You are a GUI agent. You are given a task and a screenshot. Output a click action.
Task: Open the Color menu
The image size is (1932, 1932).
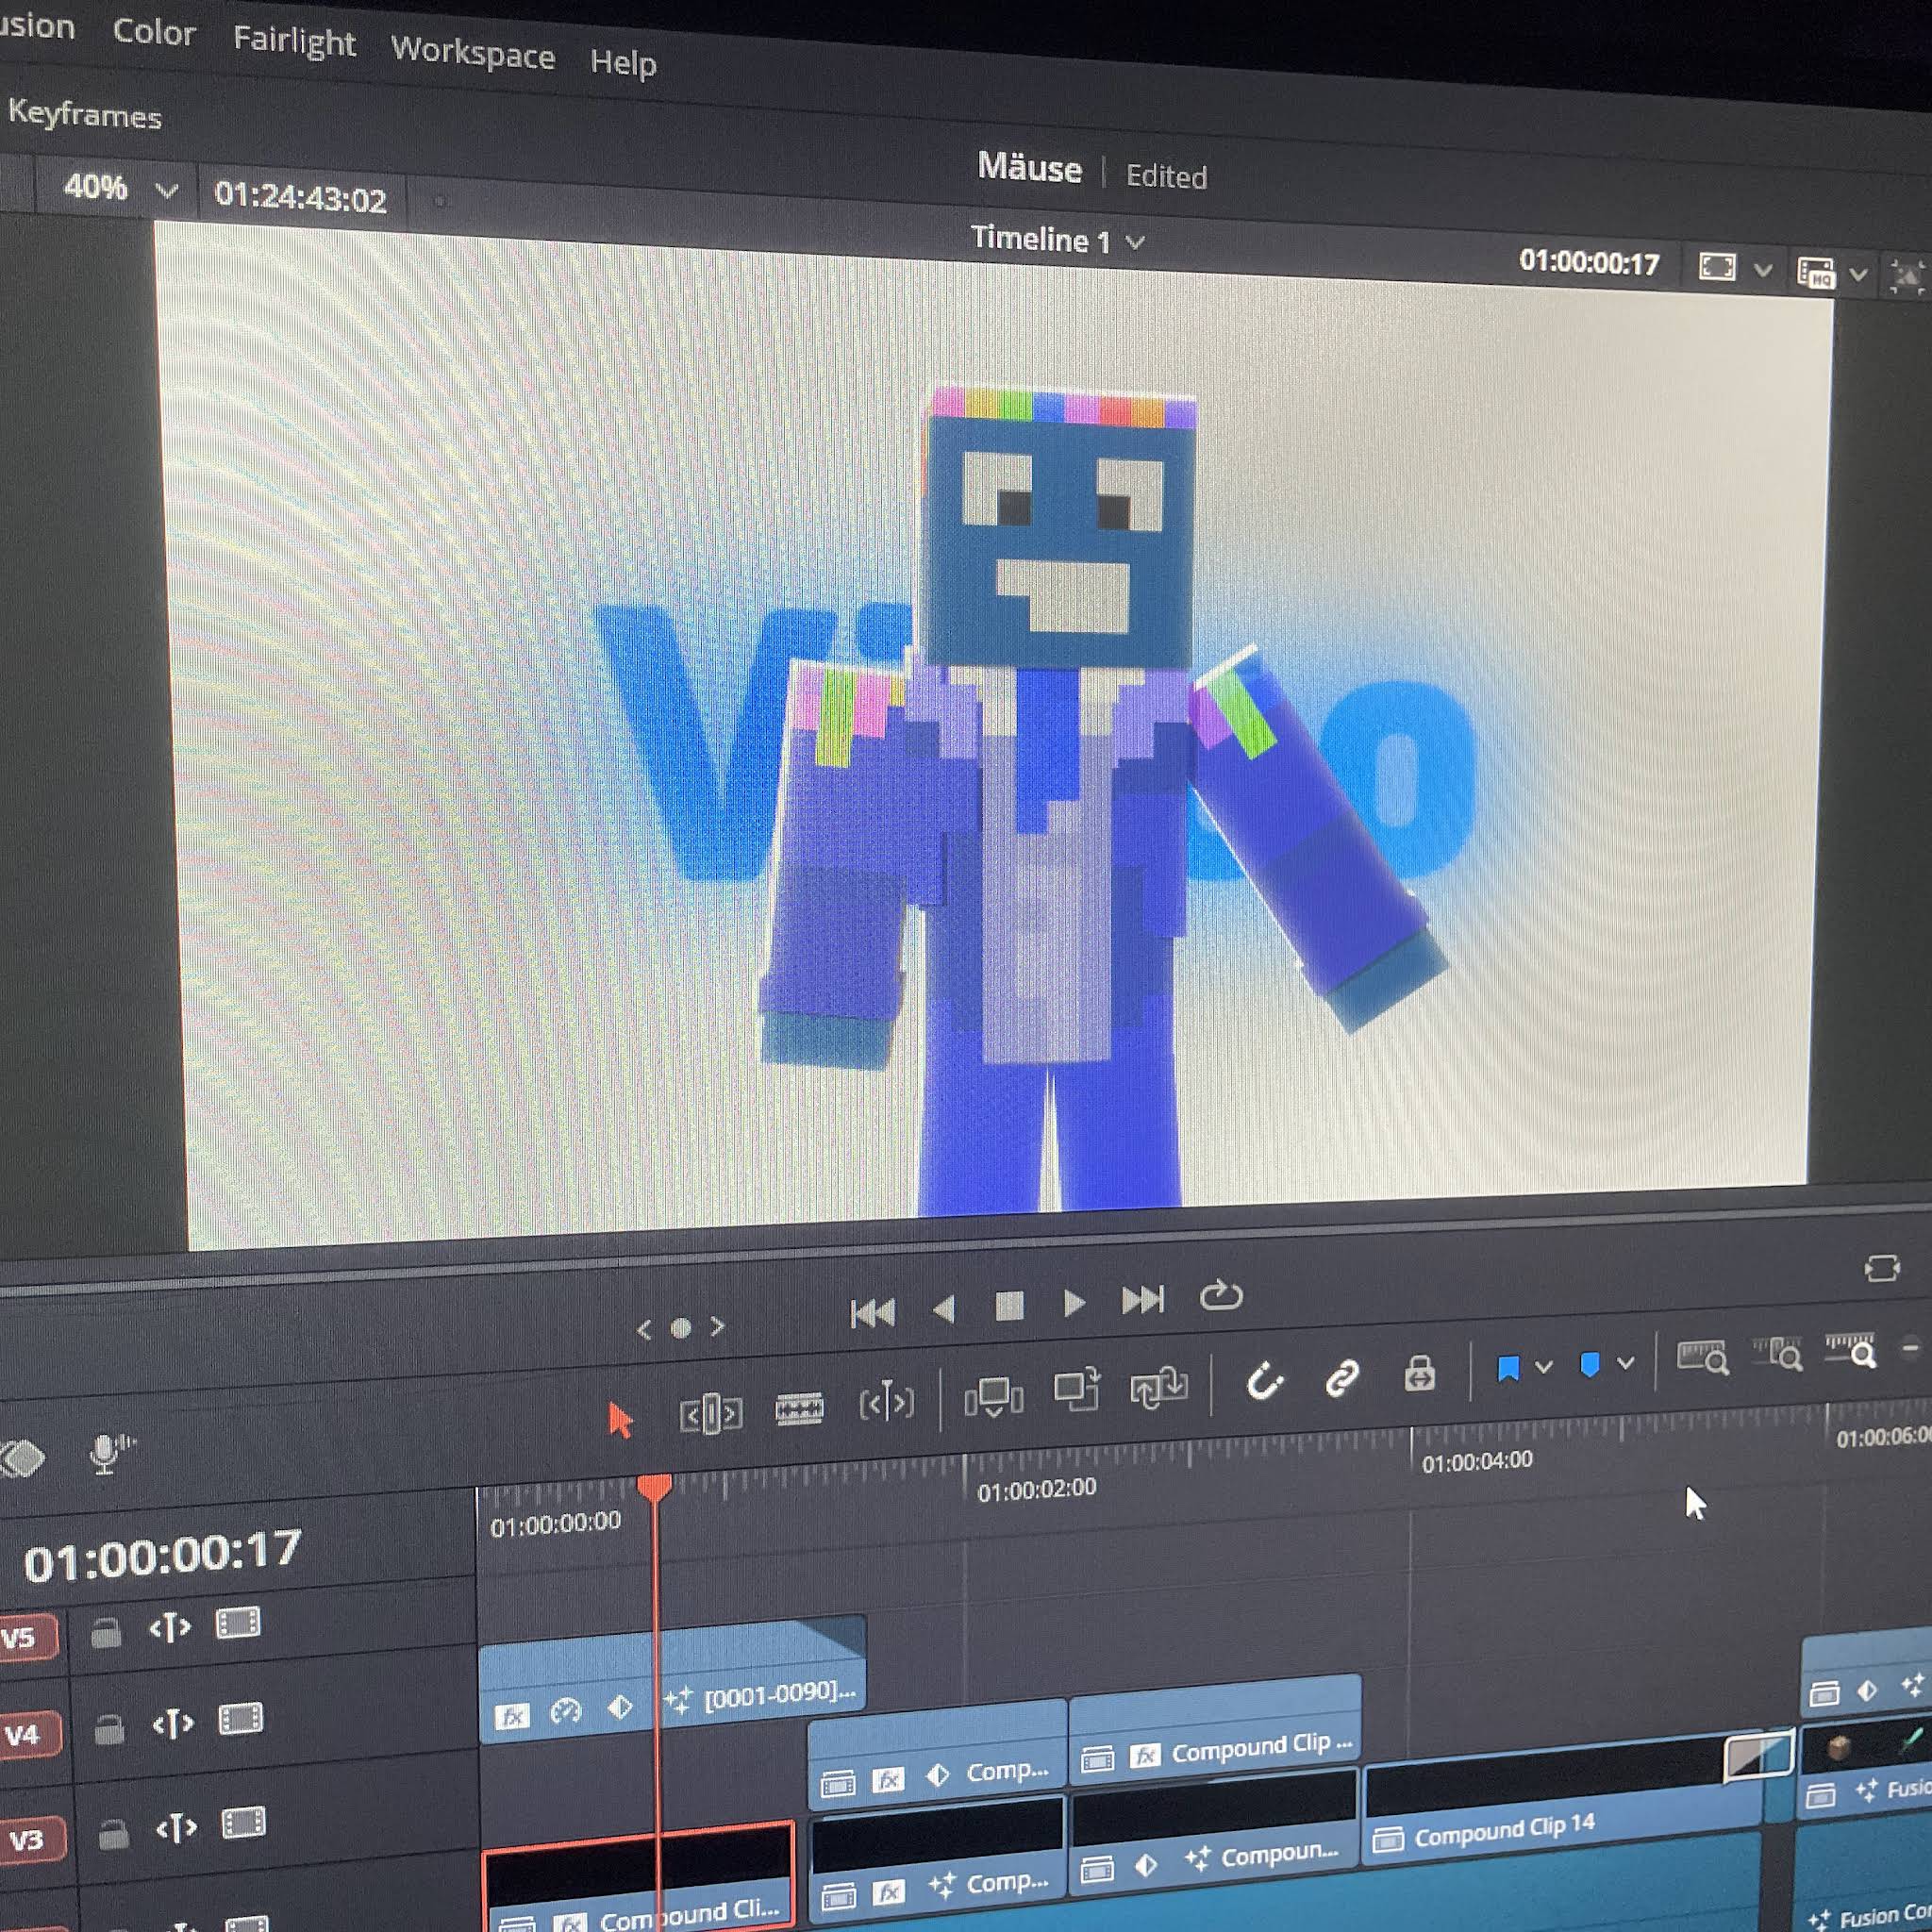click(x=154, y=33)
